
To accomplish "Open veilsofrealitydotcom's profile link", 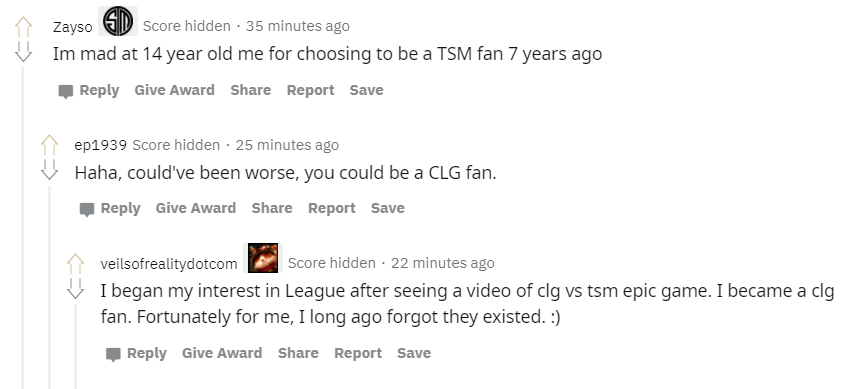I will tap(169, 264).
